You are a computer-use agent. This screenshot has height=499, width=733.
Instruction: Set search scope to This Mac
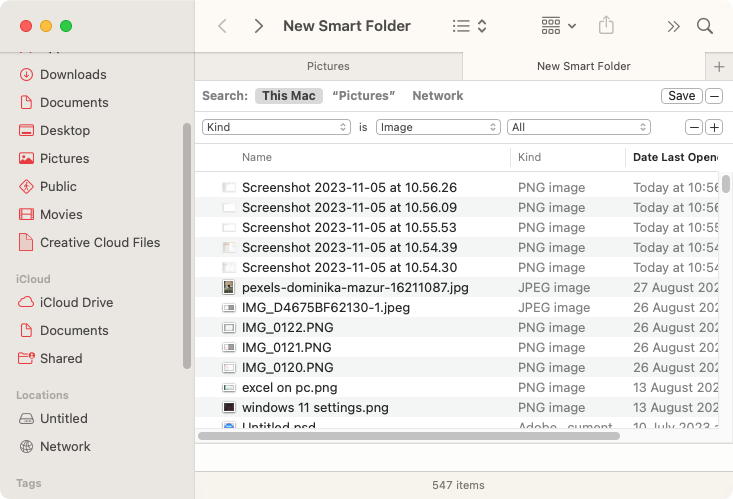288,96
